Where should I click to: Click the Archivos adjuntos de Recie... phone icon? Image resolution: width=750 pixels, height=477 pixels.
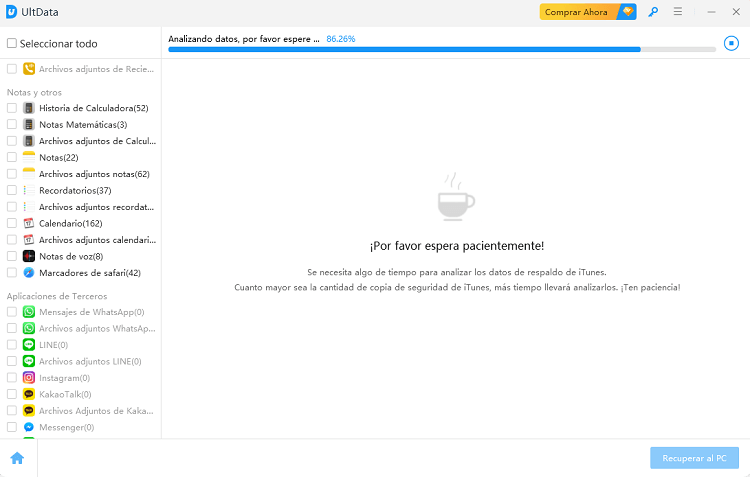click(x=29, y=69)
